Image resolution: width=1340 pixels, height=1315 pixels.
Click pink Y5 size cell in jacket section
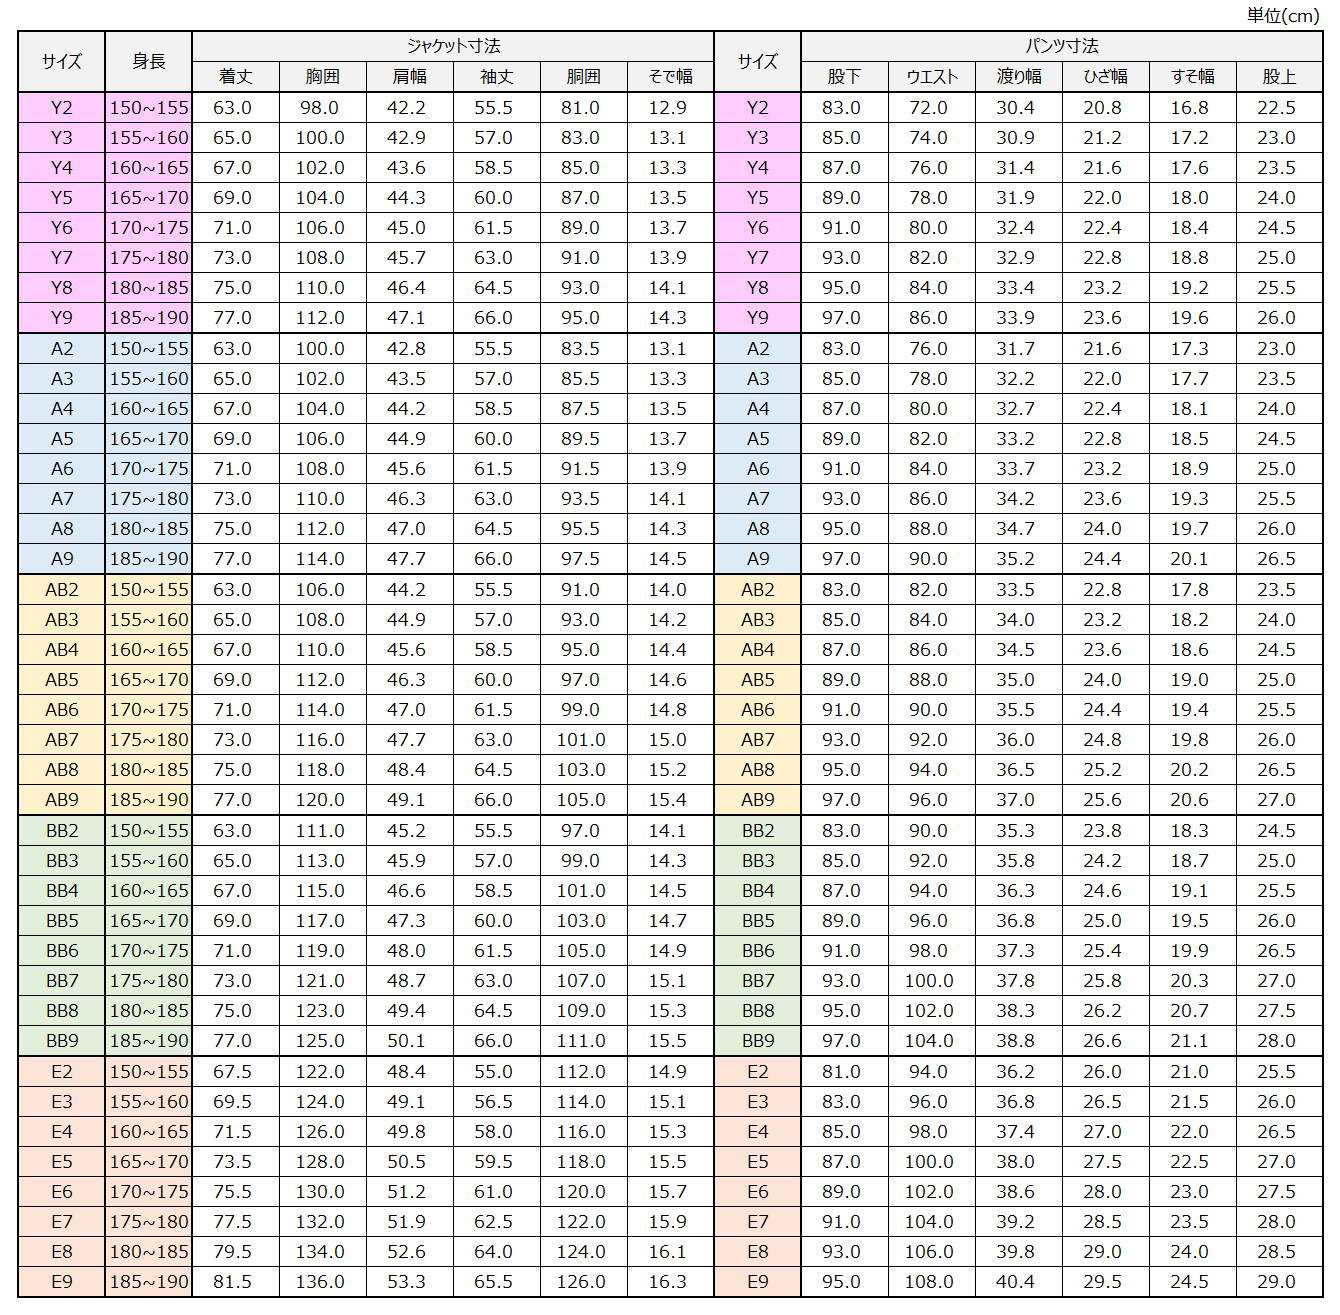tap(61, 198)
